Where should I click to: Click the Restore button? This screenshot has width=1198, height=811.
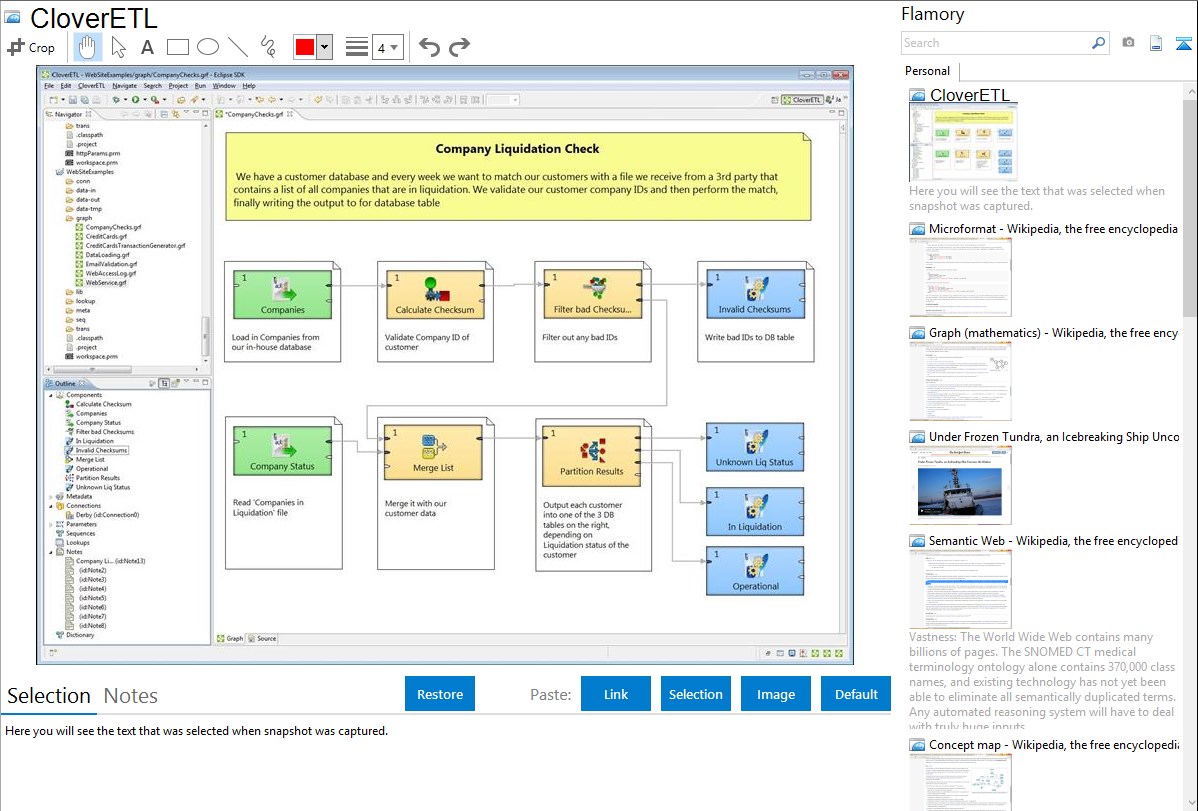pyautogui.click(x=440, y=694)
